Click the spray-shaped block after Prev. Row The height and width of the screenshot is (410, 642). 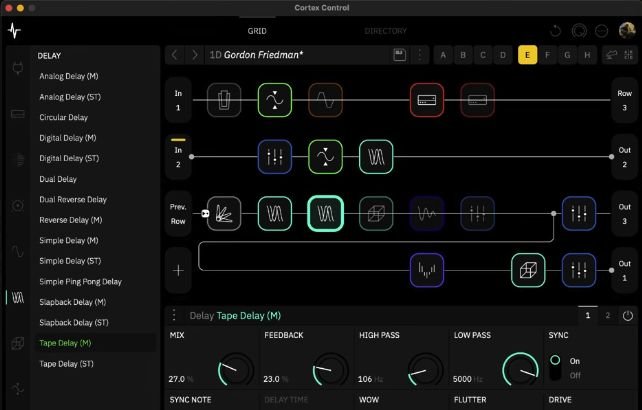tap(224, 213)
